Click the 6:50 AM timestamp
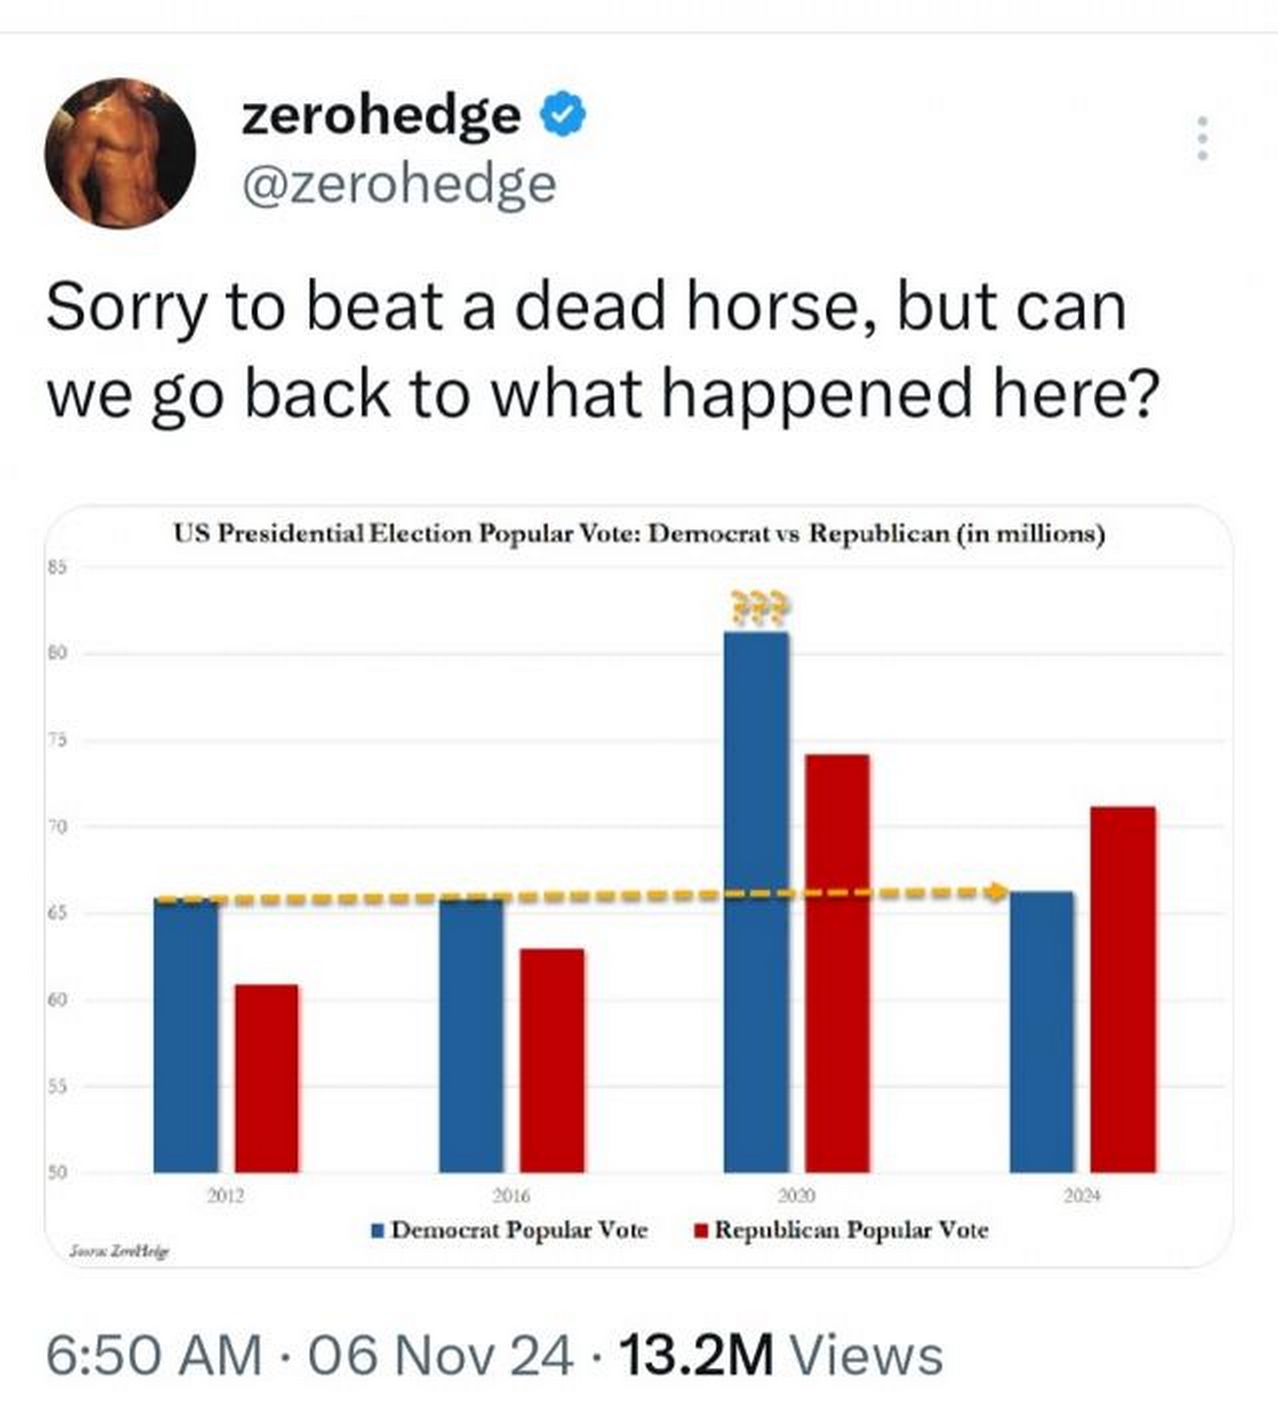 pos(154,1355)
